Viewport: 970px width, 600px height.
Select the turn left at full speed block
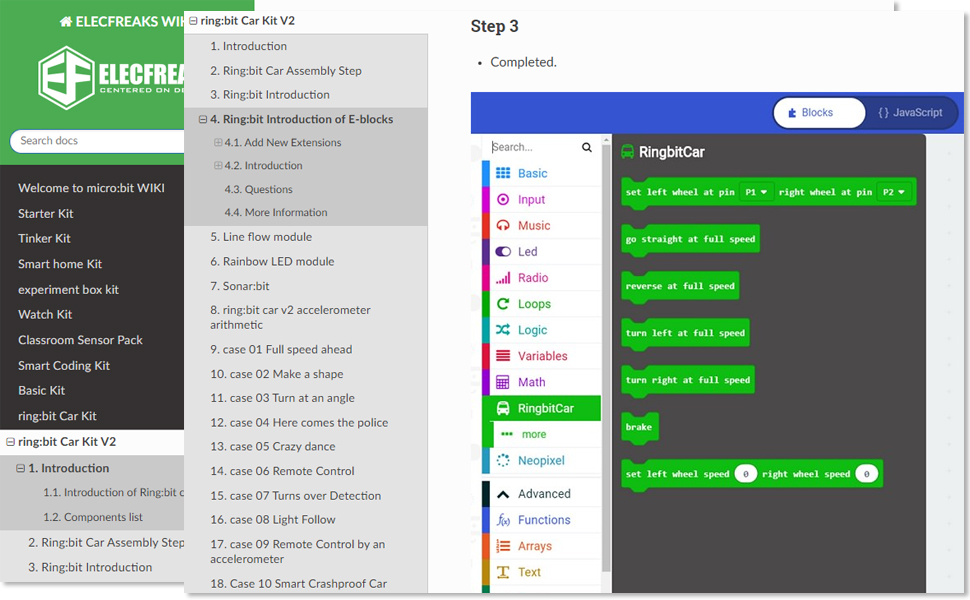tap(685, 333)
